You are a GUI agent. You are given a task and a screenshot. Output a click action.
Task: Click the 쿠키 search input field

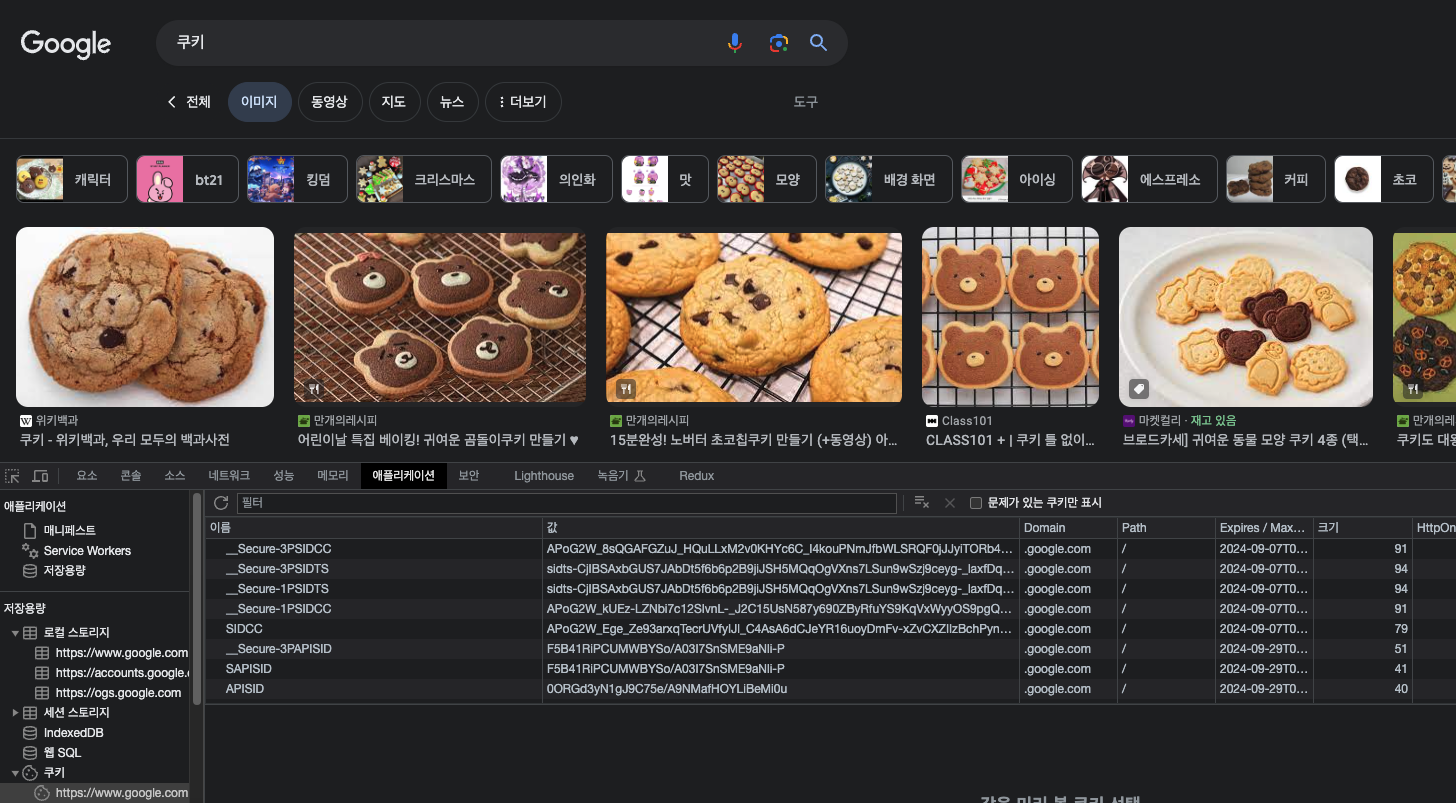point(440,43)
